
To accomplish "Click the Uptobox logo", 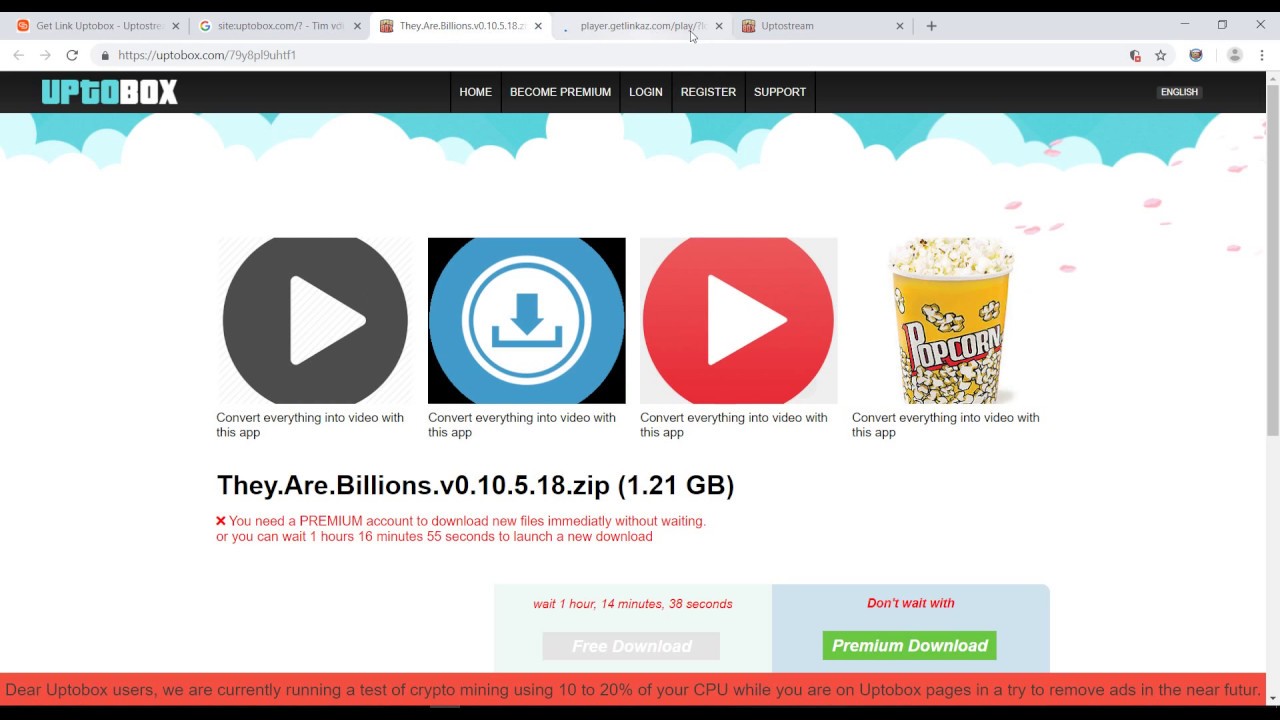I will pyautogui.click(x=109, y=92).
